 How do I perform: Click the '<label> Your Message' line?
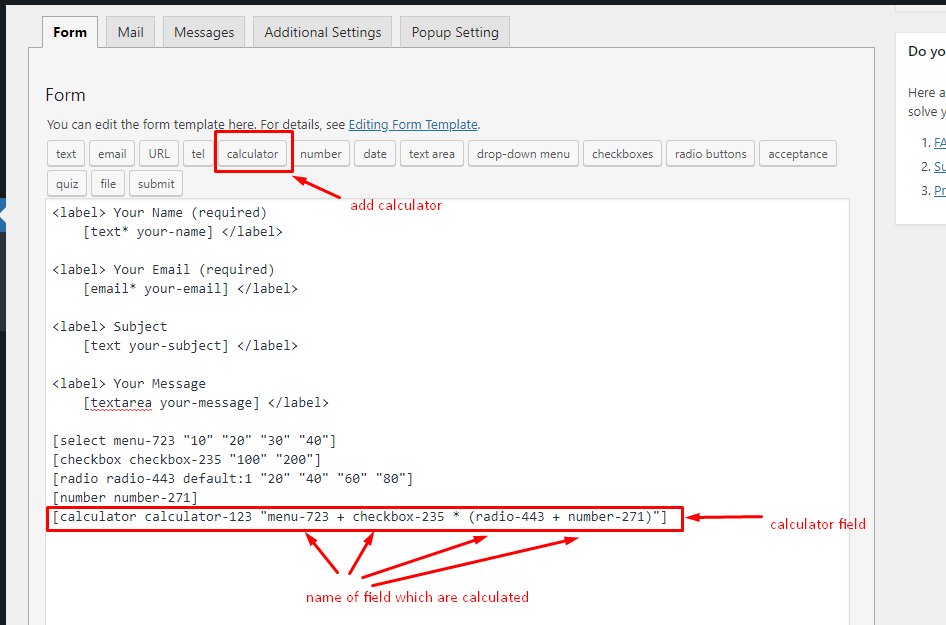(129, 384)
